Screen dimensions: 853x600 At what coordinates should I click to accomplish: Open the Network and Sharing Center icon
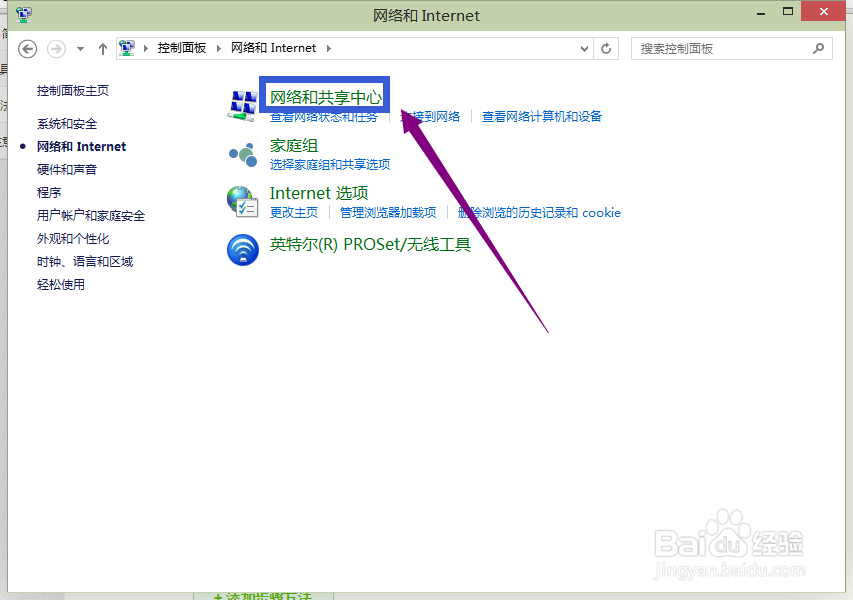243,106
